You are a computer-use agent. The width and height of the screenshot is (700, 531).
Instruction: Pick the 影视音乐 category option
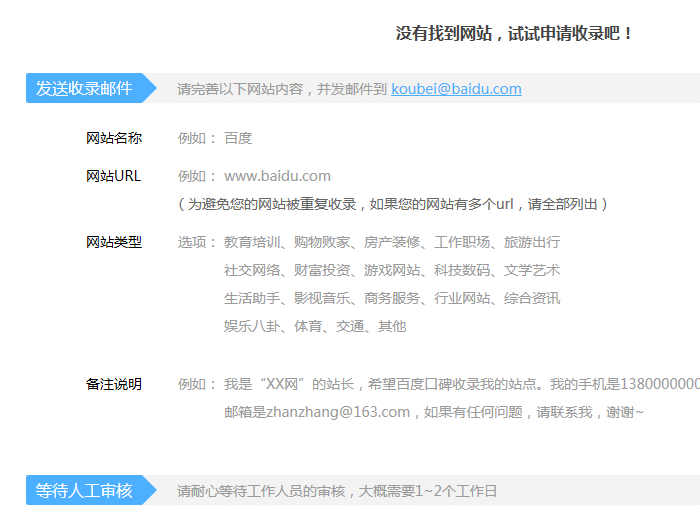click(x=322, y=298)
